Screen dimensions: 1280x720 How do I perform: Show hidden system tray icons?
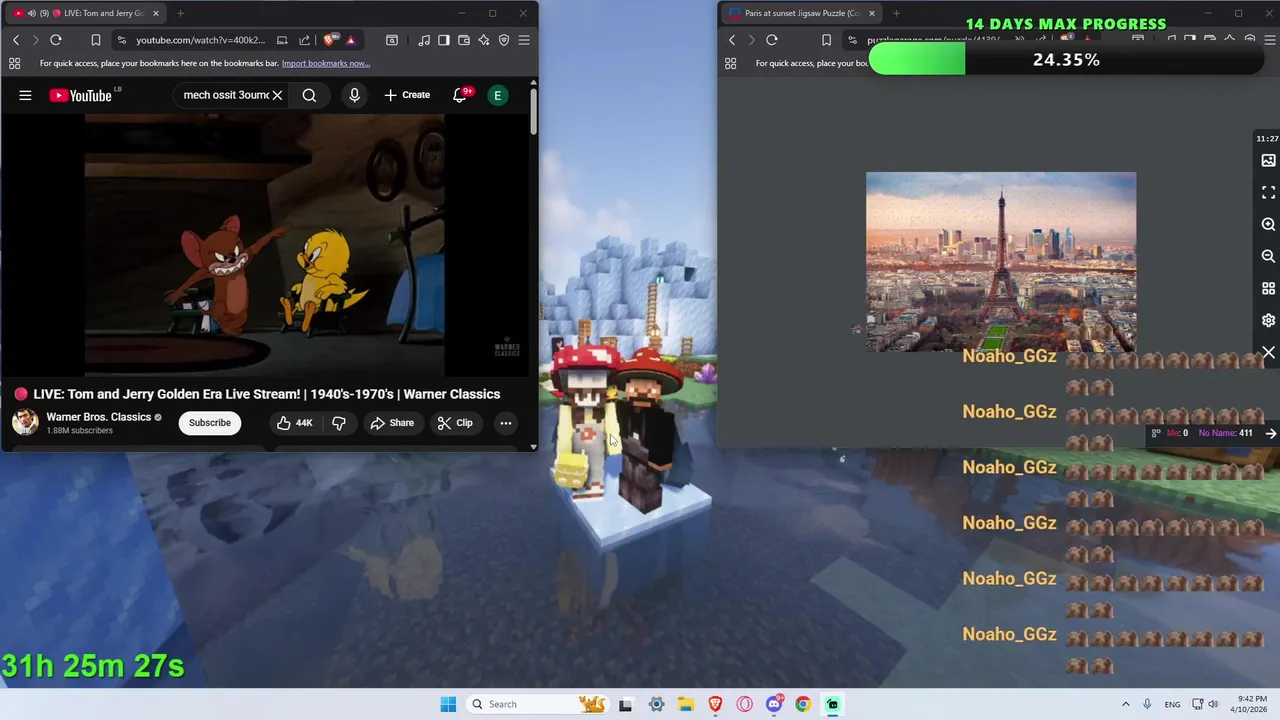[1125, 704]
